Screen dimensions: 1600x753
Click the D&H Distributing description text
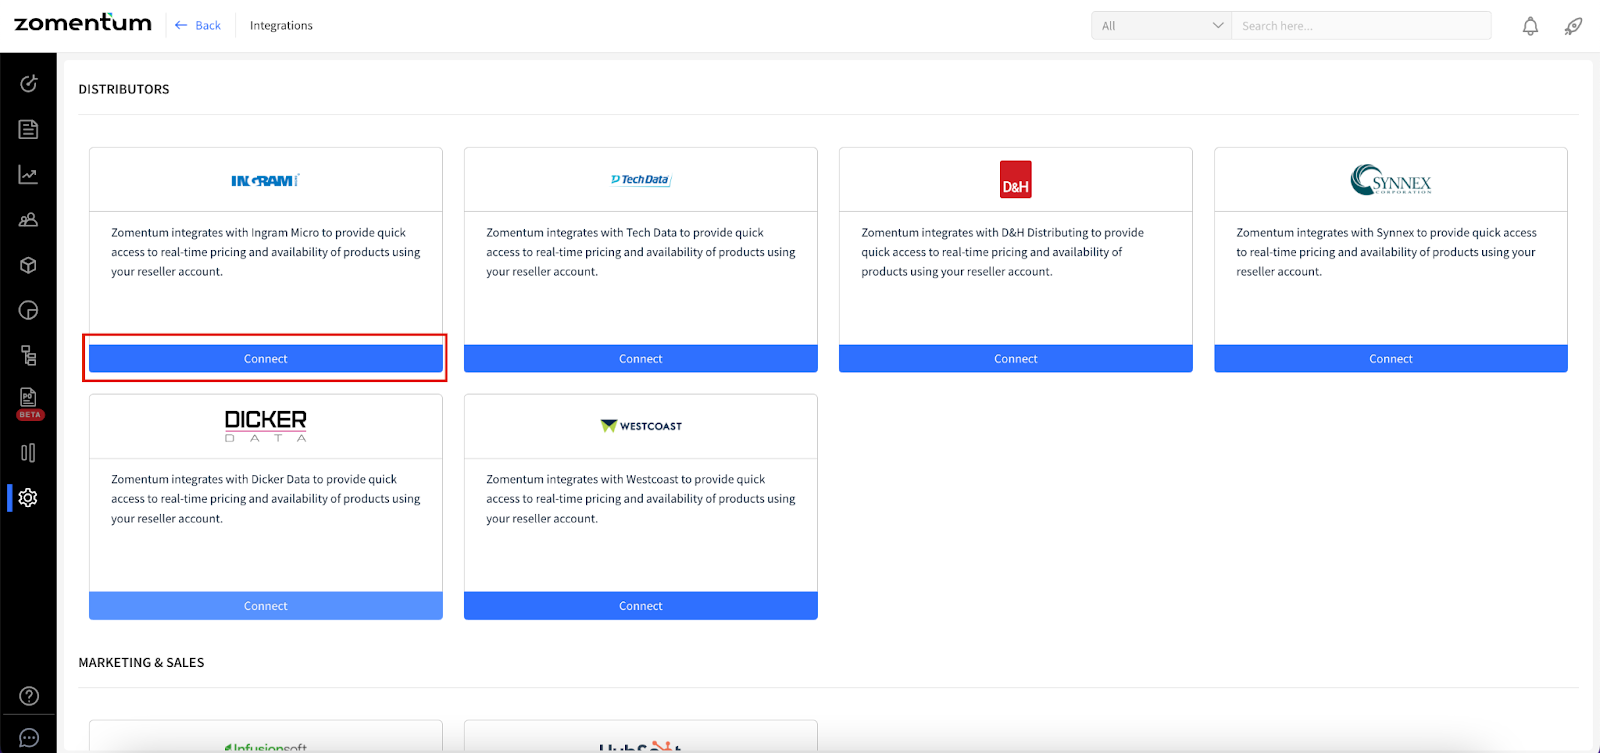click(1003, 252)
